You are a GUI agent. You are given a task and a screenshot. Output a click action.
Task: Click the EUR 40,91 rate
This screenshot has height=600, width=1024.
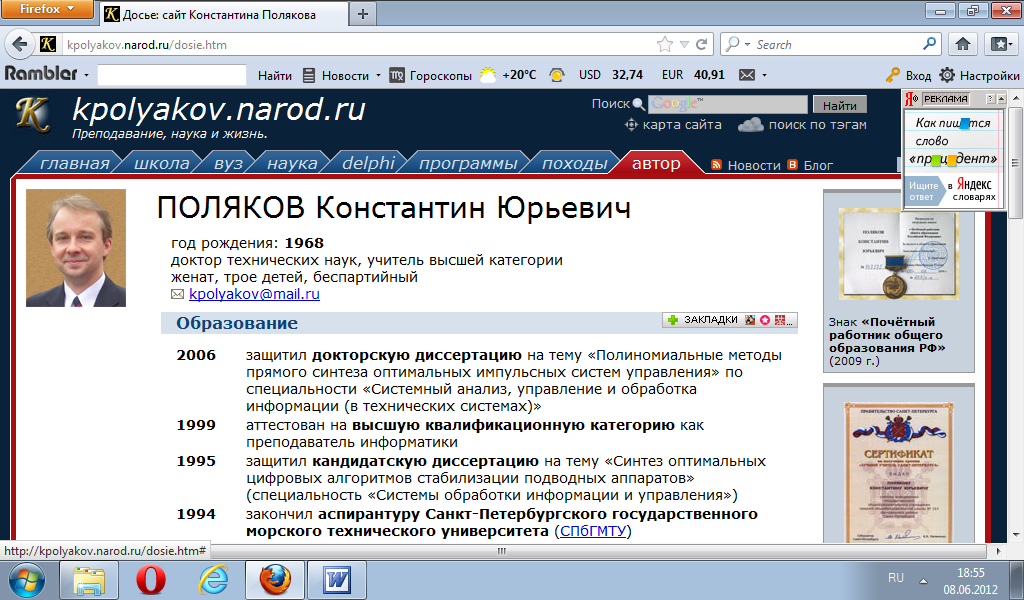693,75
